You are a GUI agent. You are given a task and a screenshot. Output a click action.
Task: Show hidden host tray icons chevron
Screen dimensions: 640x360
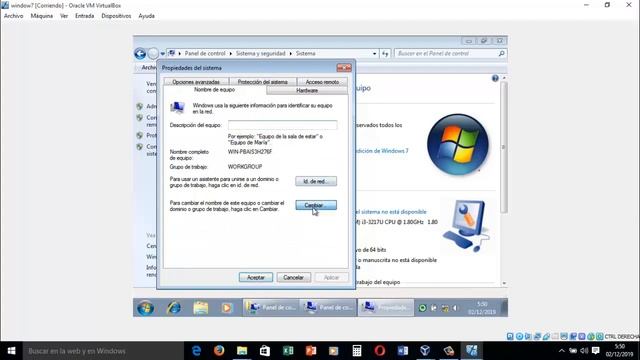[562, 351]
